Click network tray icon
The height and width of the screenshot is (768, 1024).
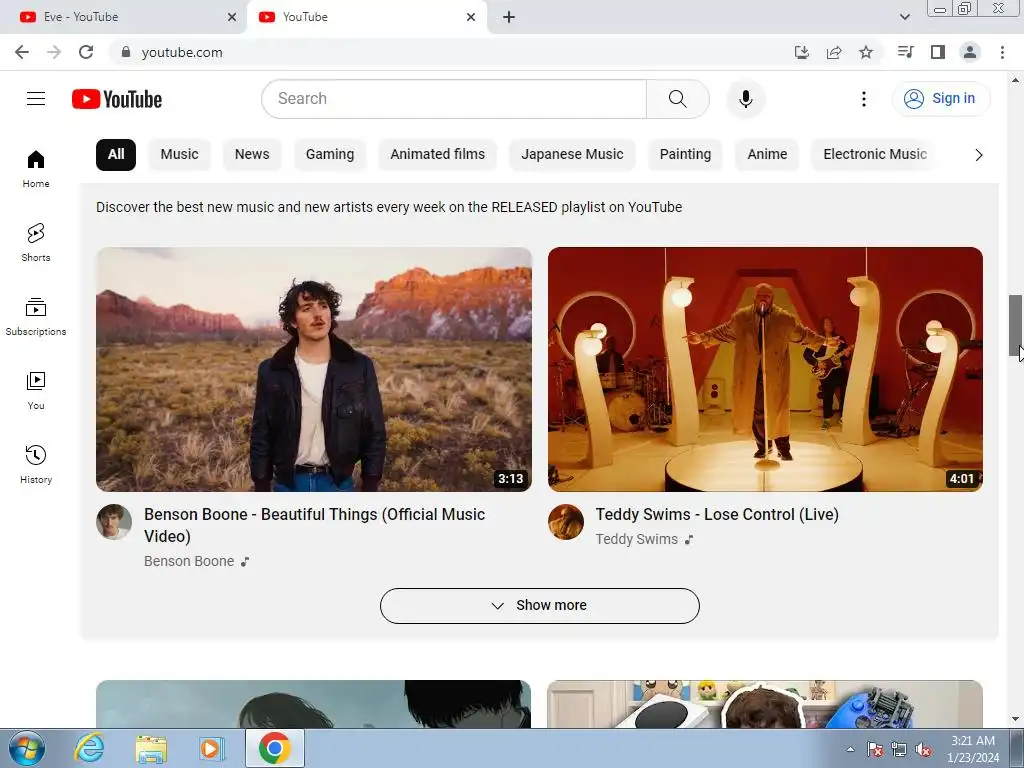(x=899, y=750)
